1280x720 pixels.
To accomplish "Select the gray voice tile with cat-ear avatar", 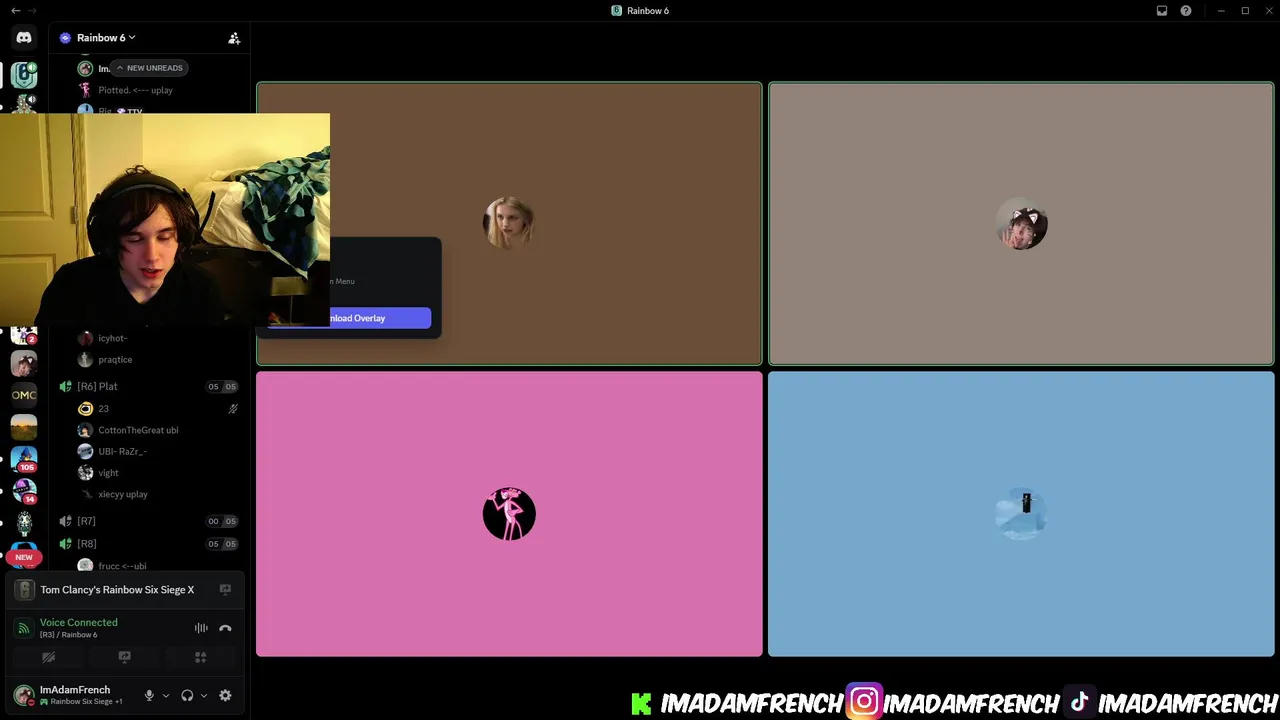I will click(1021, 224).
